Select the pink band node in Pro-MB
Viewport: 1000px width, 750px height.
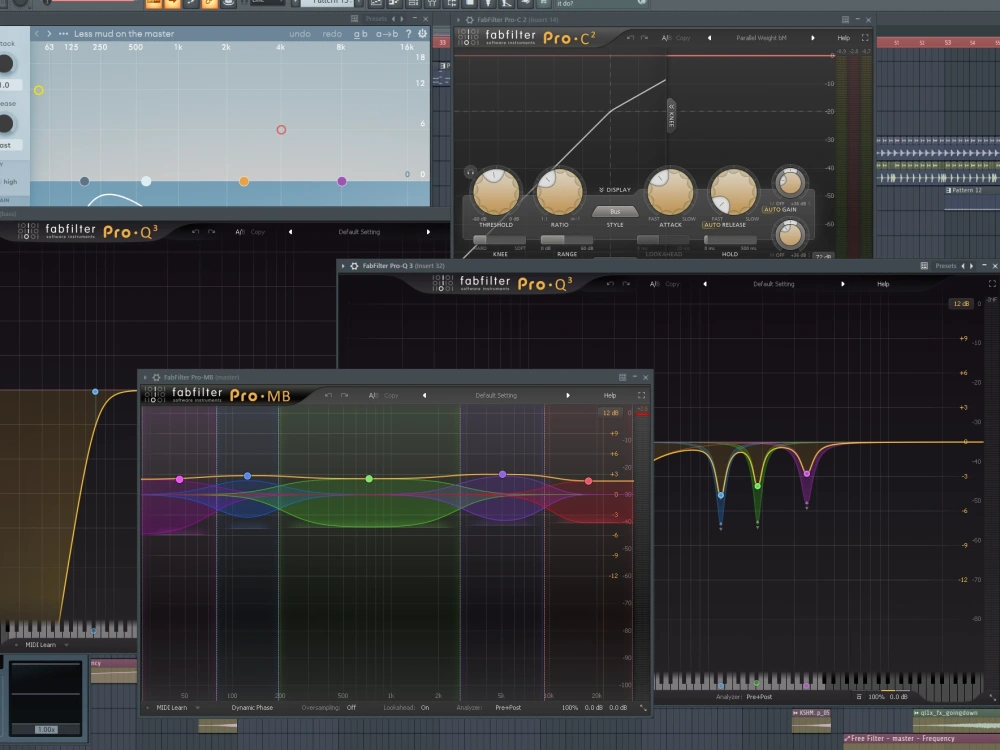pyautogui.click(x=180, y=479)
